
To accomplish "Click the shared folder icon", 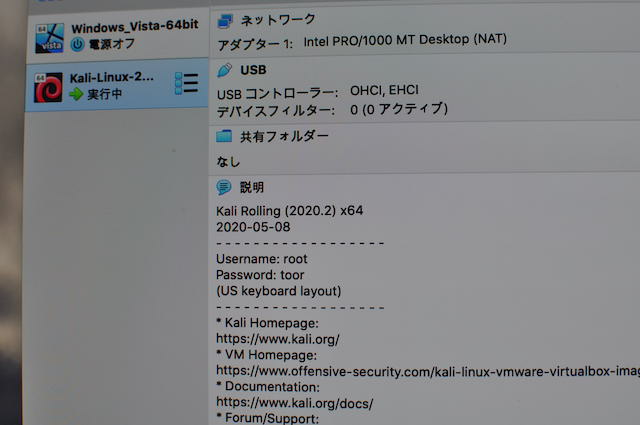I will tap(224, 136).
